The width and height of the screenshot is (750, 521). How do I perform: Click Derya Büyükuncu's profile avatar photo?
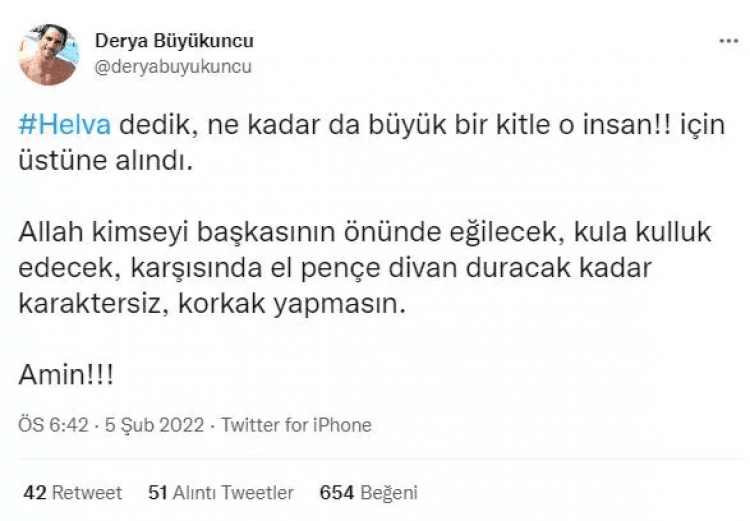(49, 53)
